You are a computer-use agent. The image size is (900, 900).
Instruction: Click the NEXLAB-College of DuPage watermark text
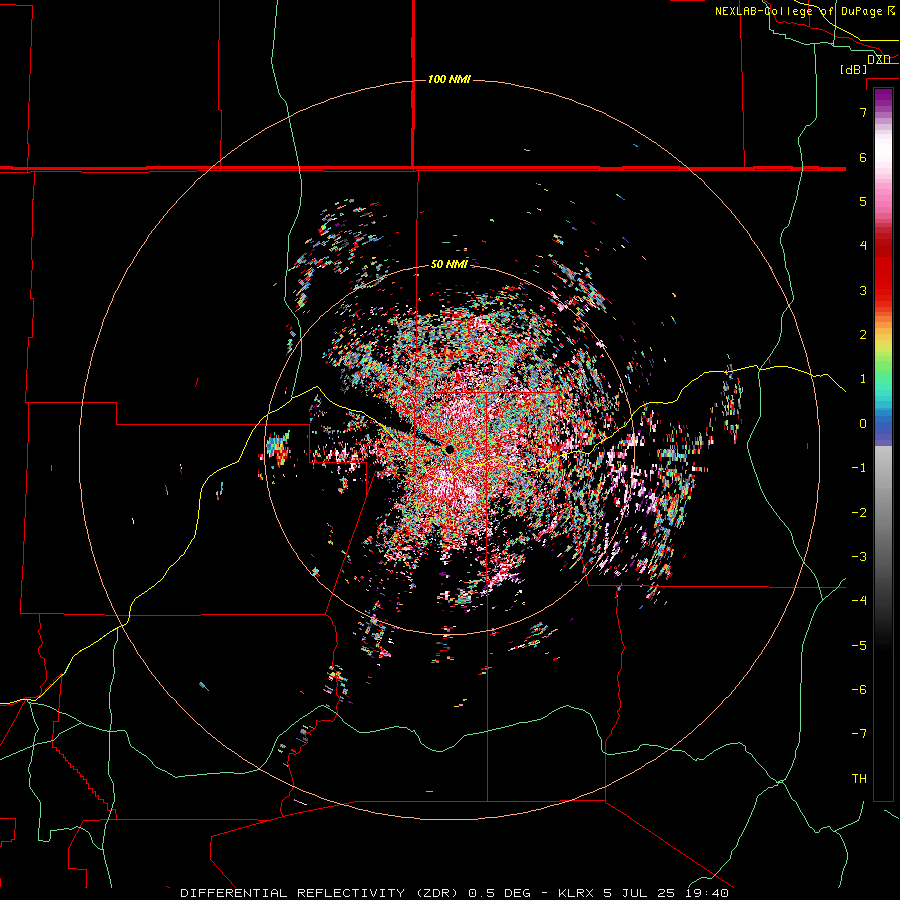pyautogui.click(x=804, y=11)
